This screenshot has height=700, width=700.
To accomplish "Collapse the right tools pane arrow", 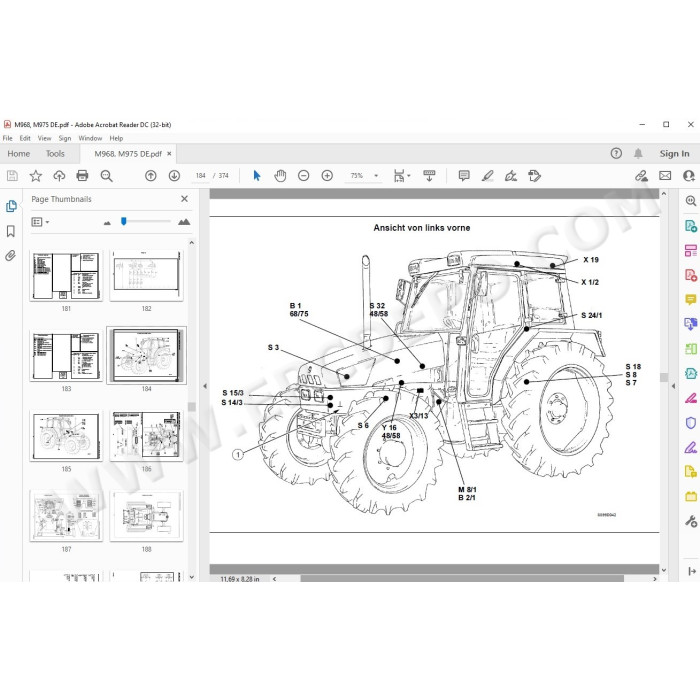I will click(674, 386).
